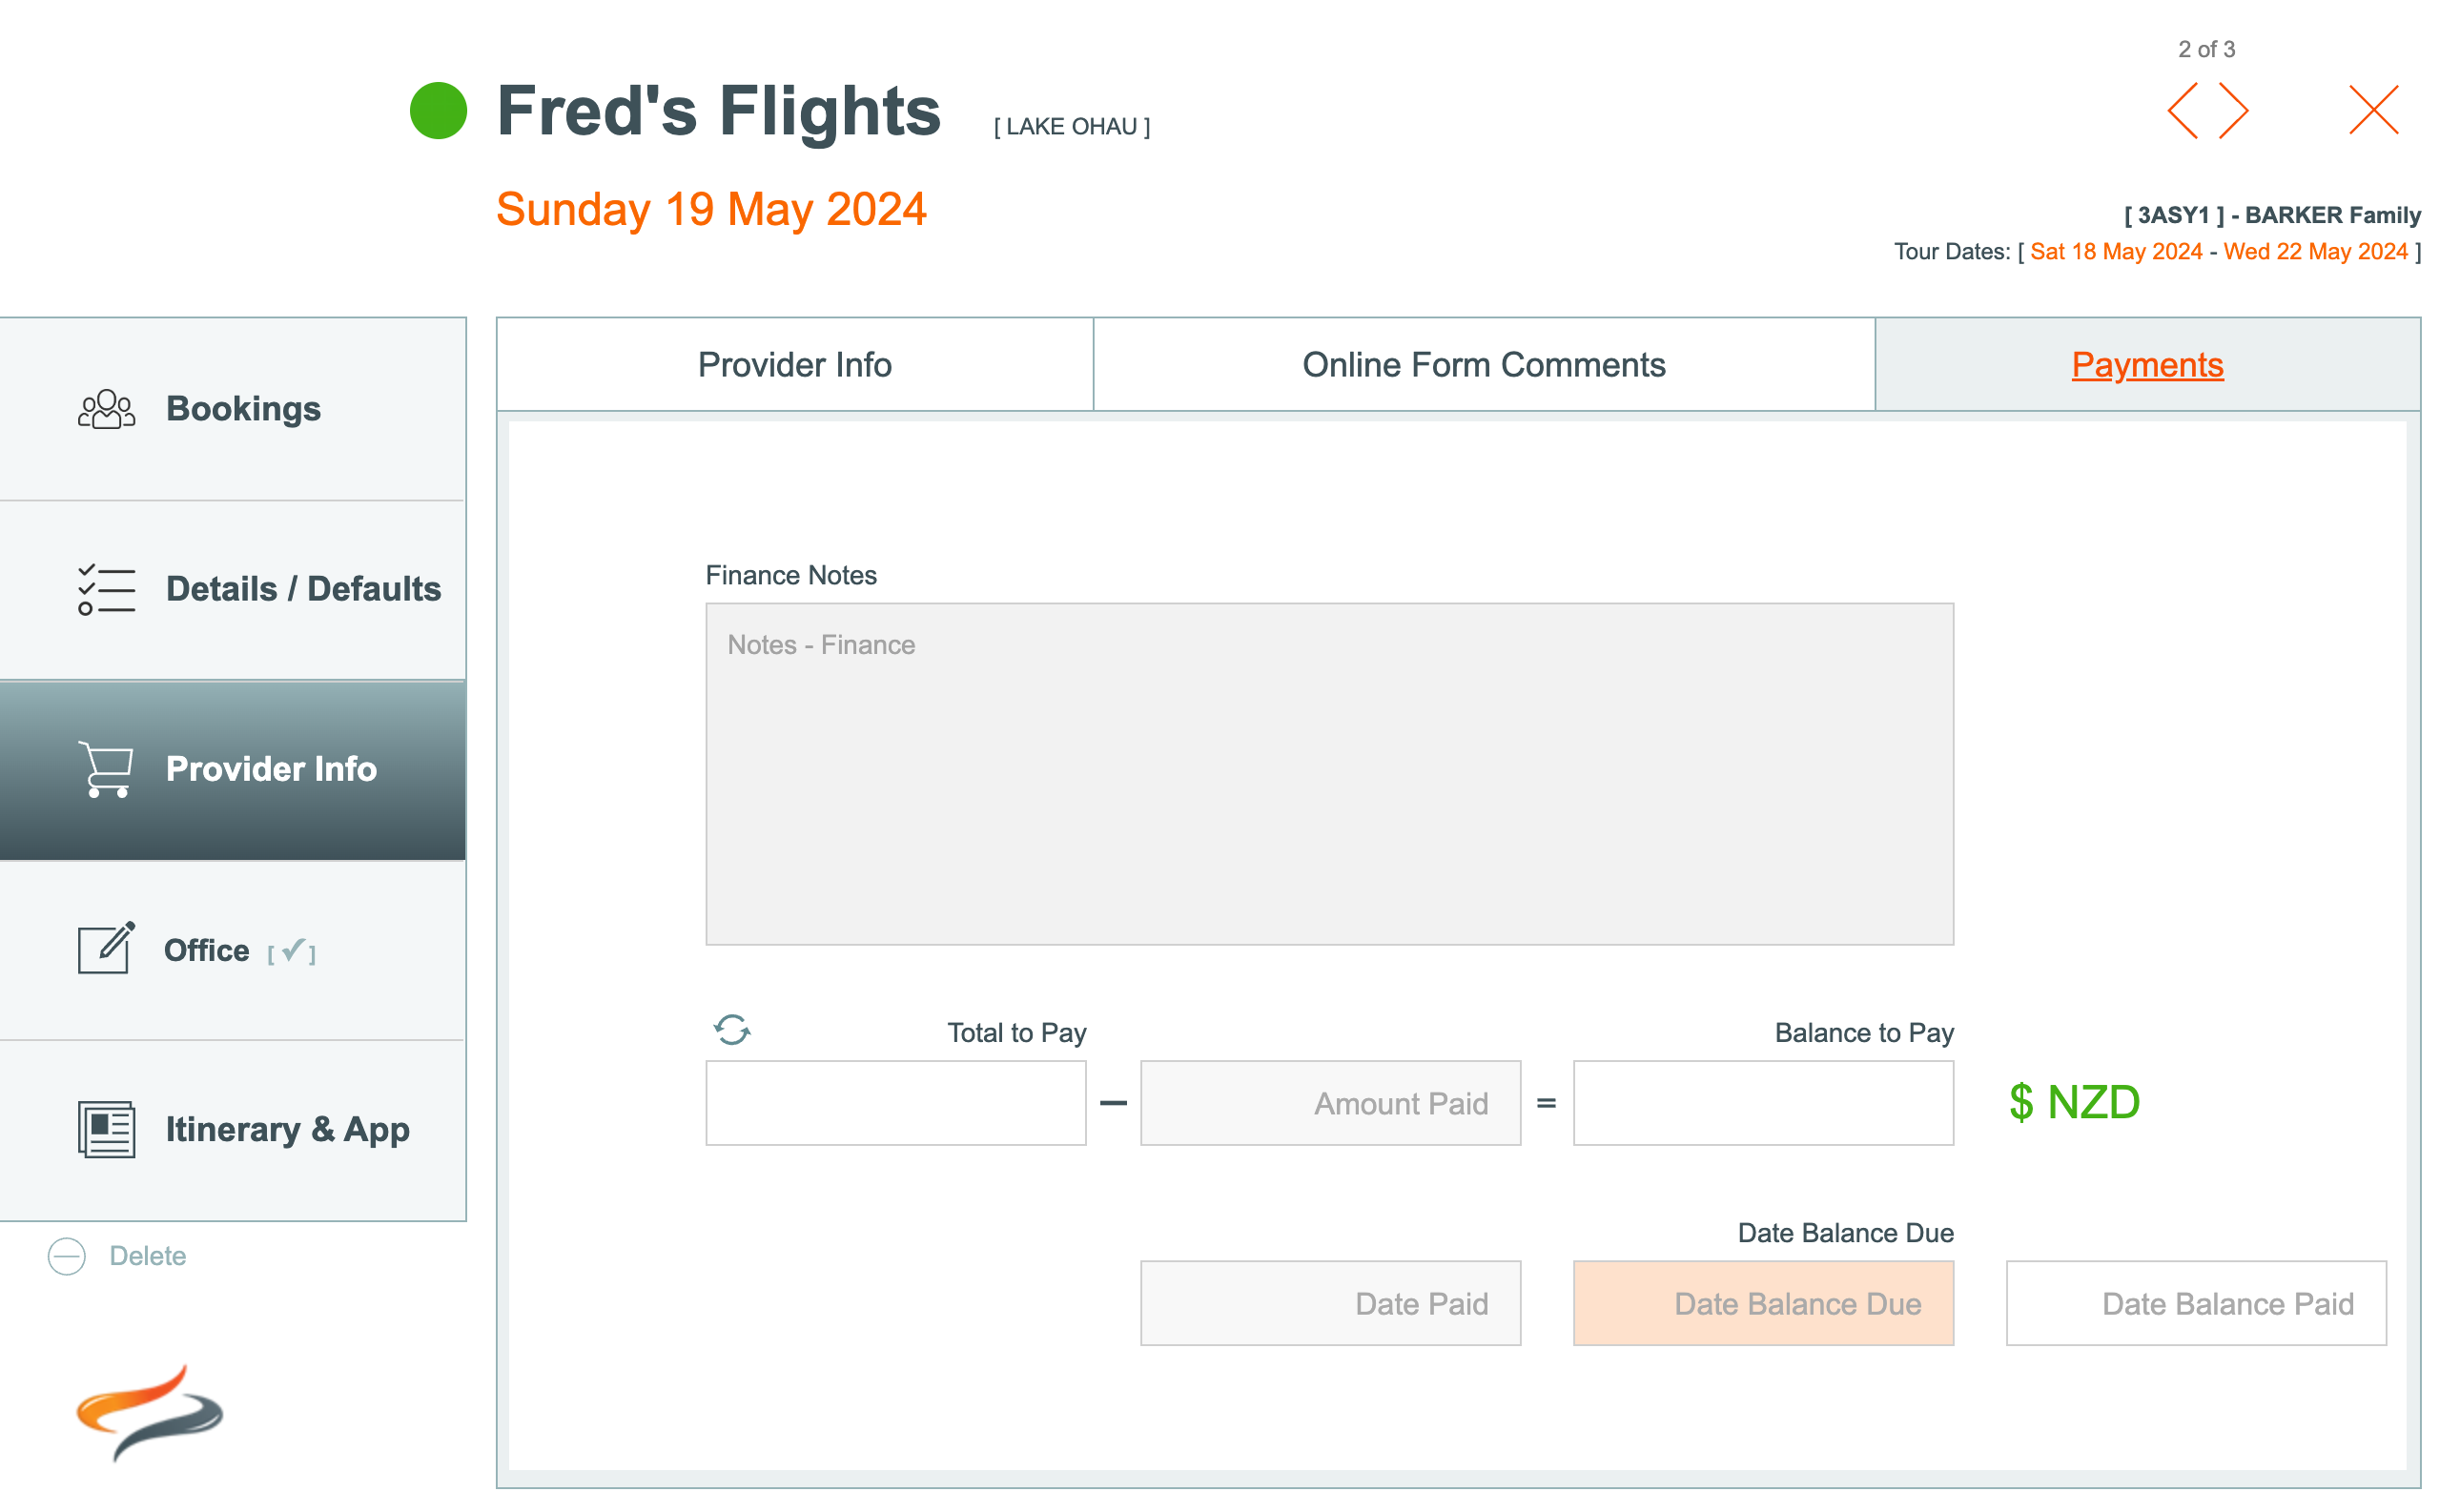Open the Online Form Comments tab

click(x=1483, y=365)
